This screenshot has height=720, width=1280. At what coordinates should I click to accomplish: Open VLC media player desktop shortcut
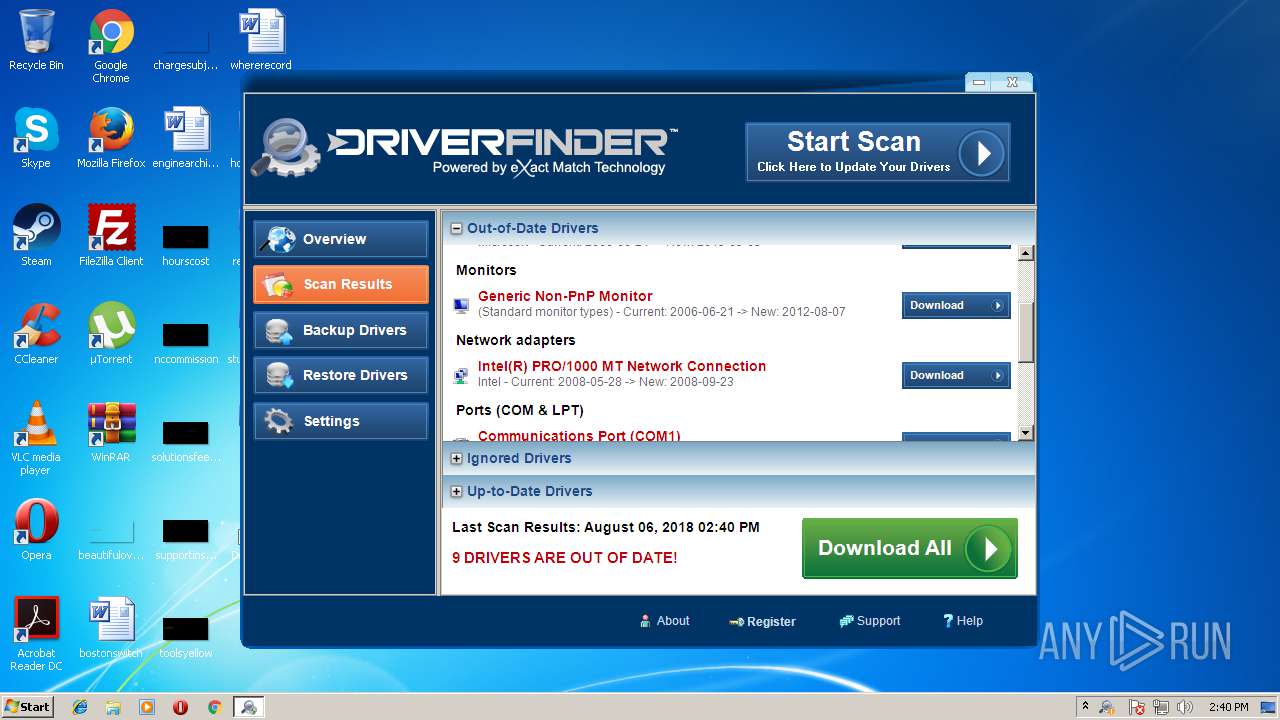tap(36, 438)
